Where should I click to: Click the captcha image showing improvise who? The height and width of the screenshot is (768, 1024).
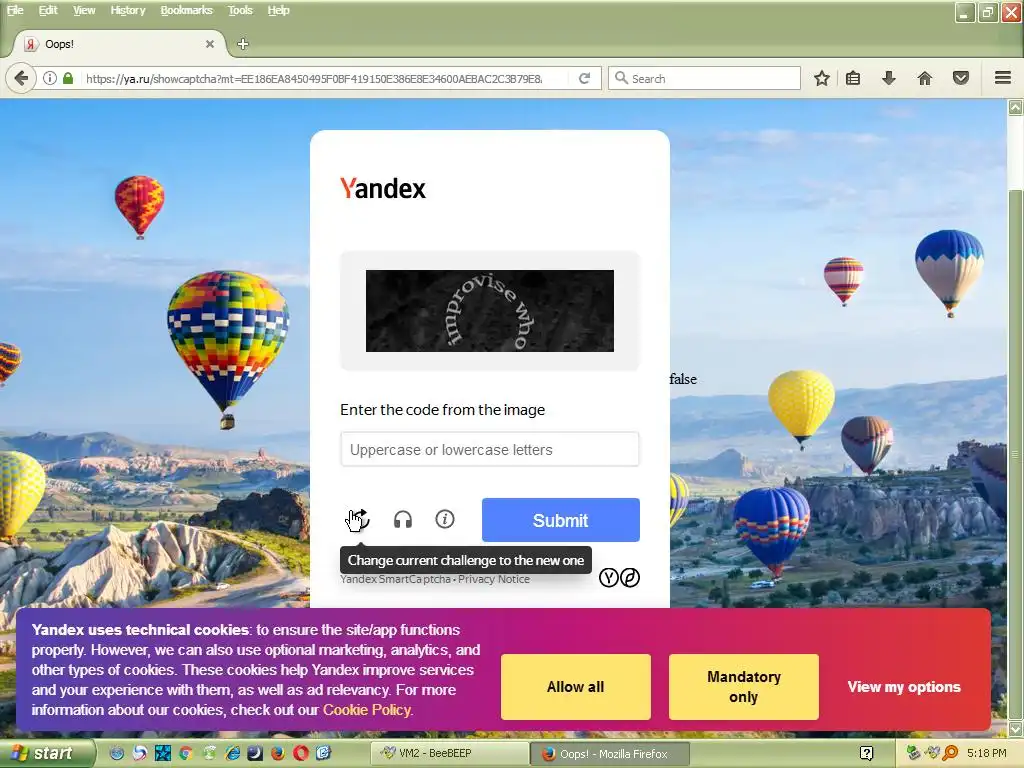pyautogui.click(x=489, y=311)
